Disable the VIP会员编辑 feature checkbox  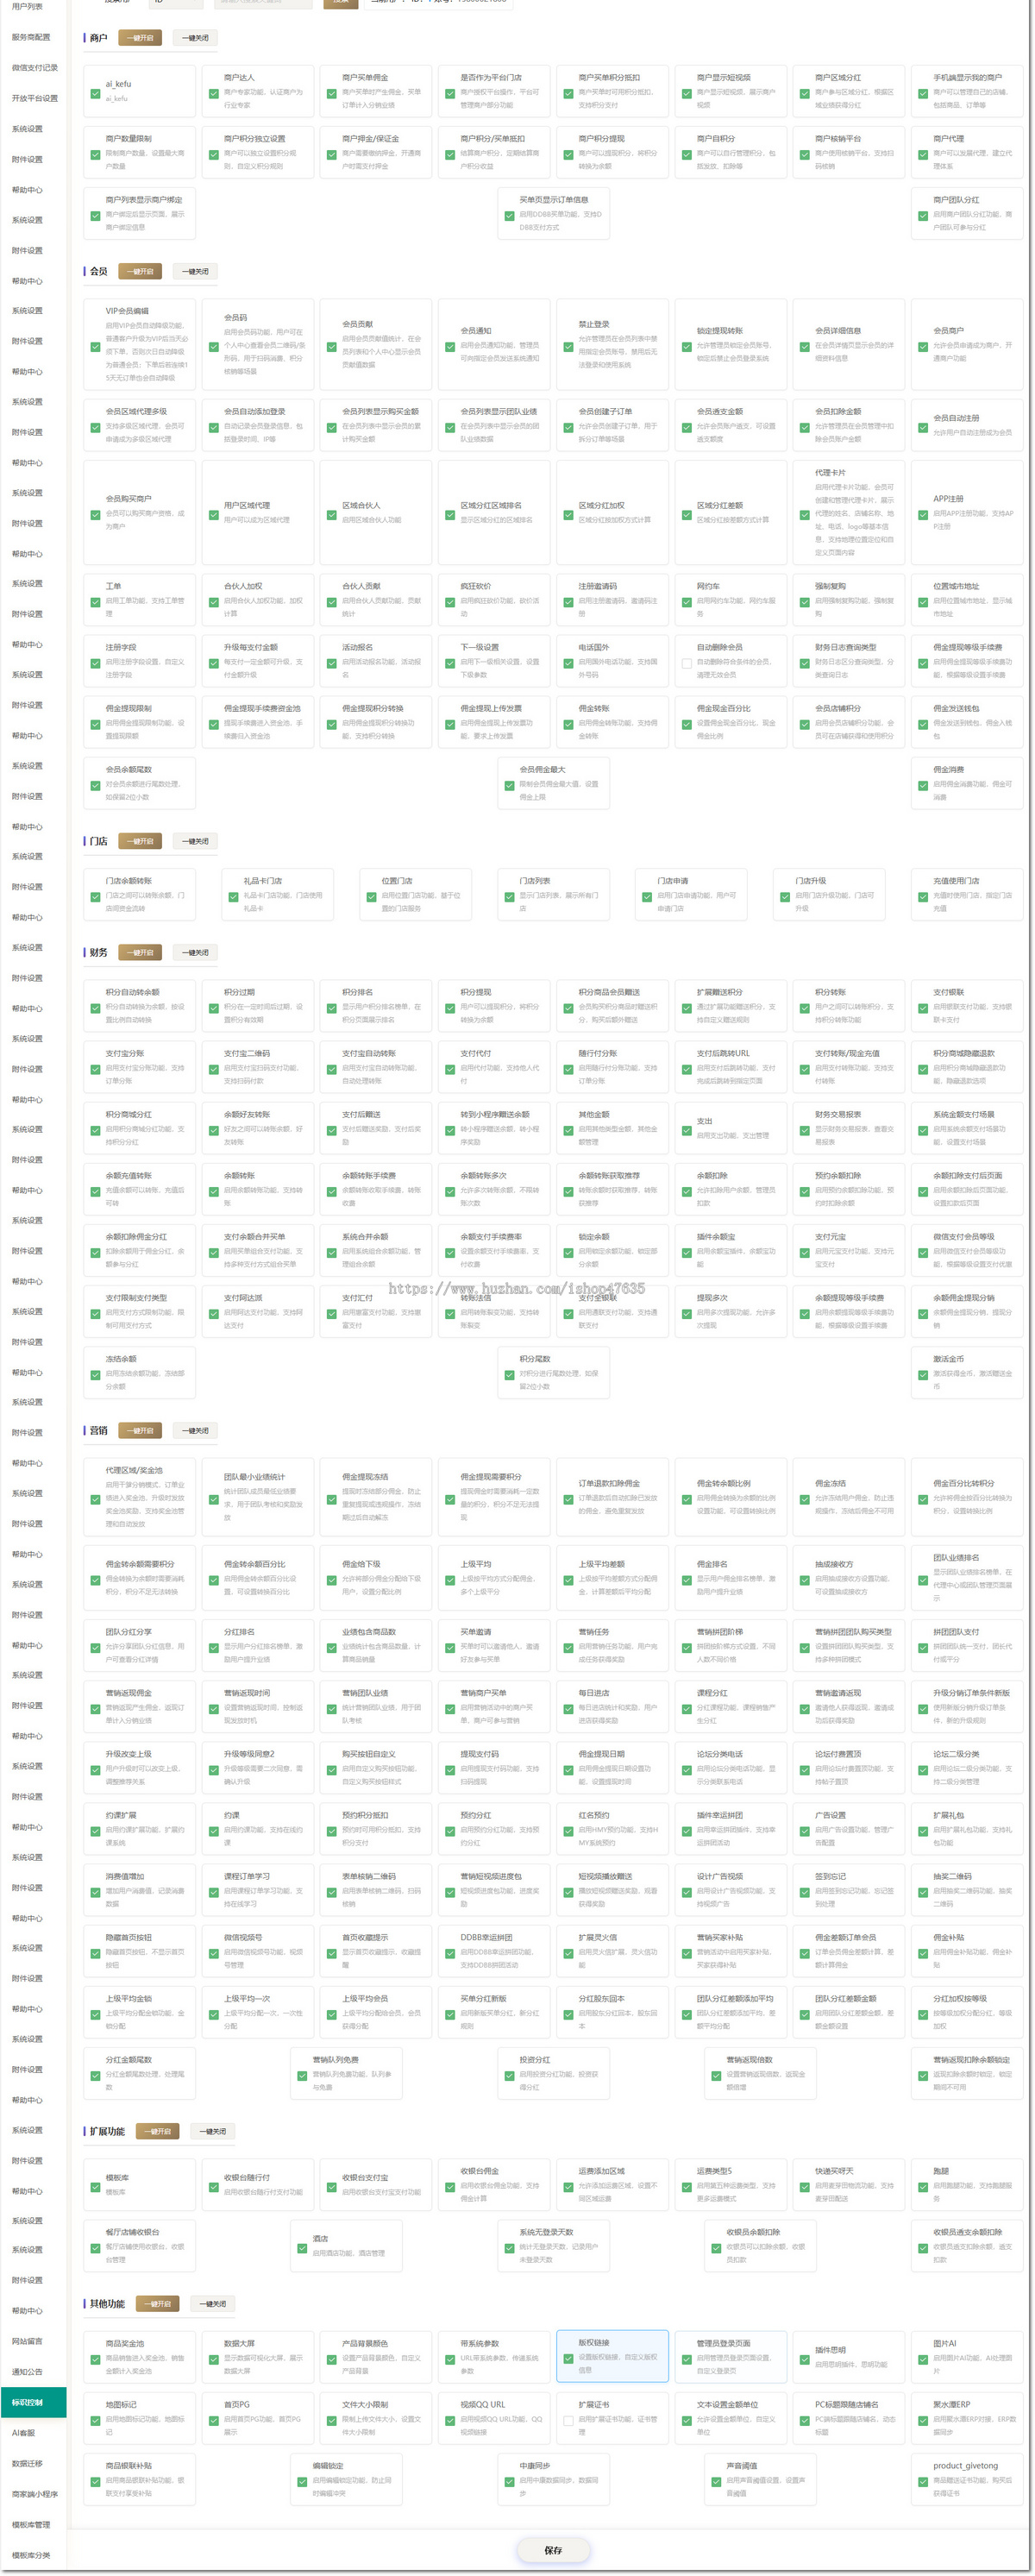pos(95,345)
